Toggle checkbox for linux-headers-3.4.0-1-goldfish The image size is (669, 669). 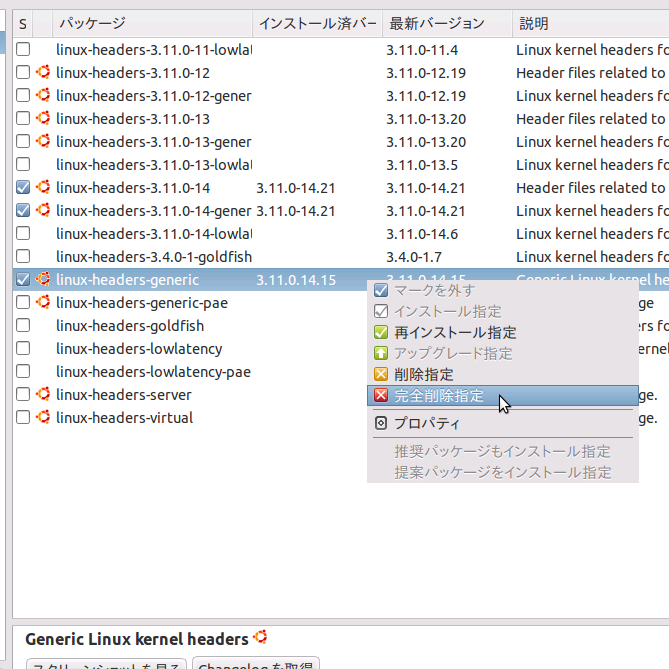23,256
